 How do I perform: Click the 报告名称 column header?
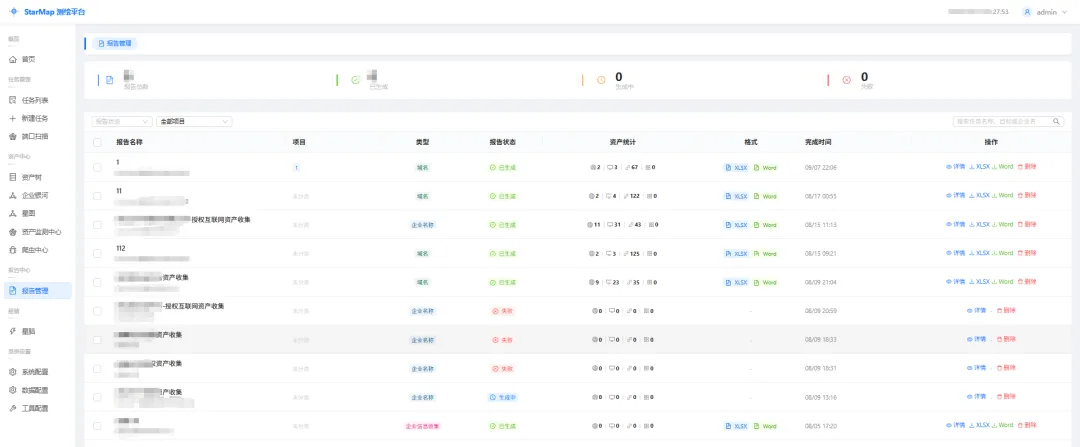129,143
